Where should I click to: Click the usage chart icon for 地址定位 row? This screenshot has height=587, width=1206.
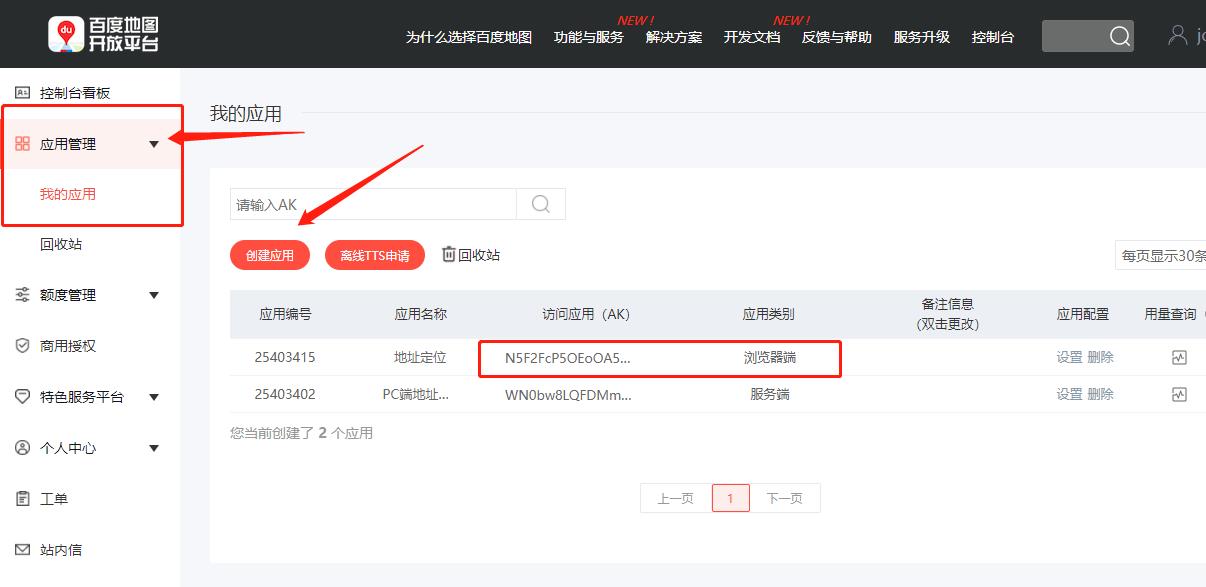tap(1178, 359)
